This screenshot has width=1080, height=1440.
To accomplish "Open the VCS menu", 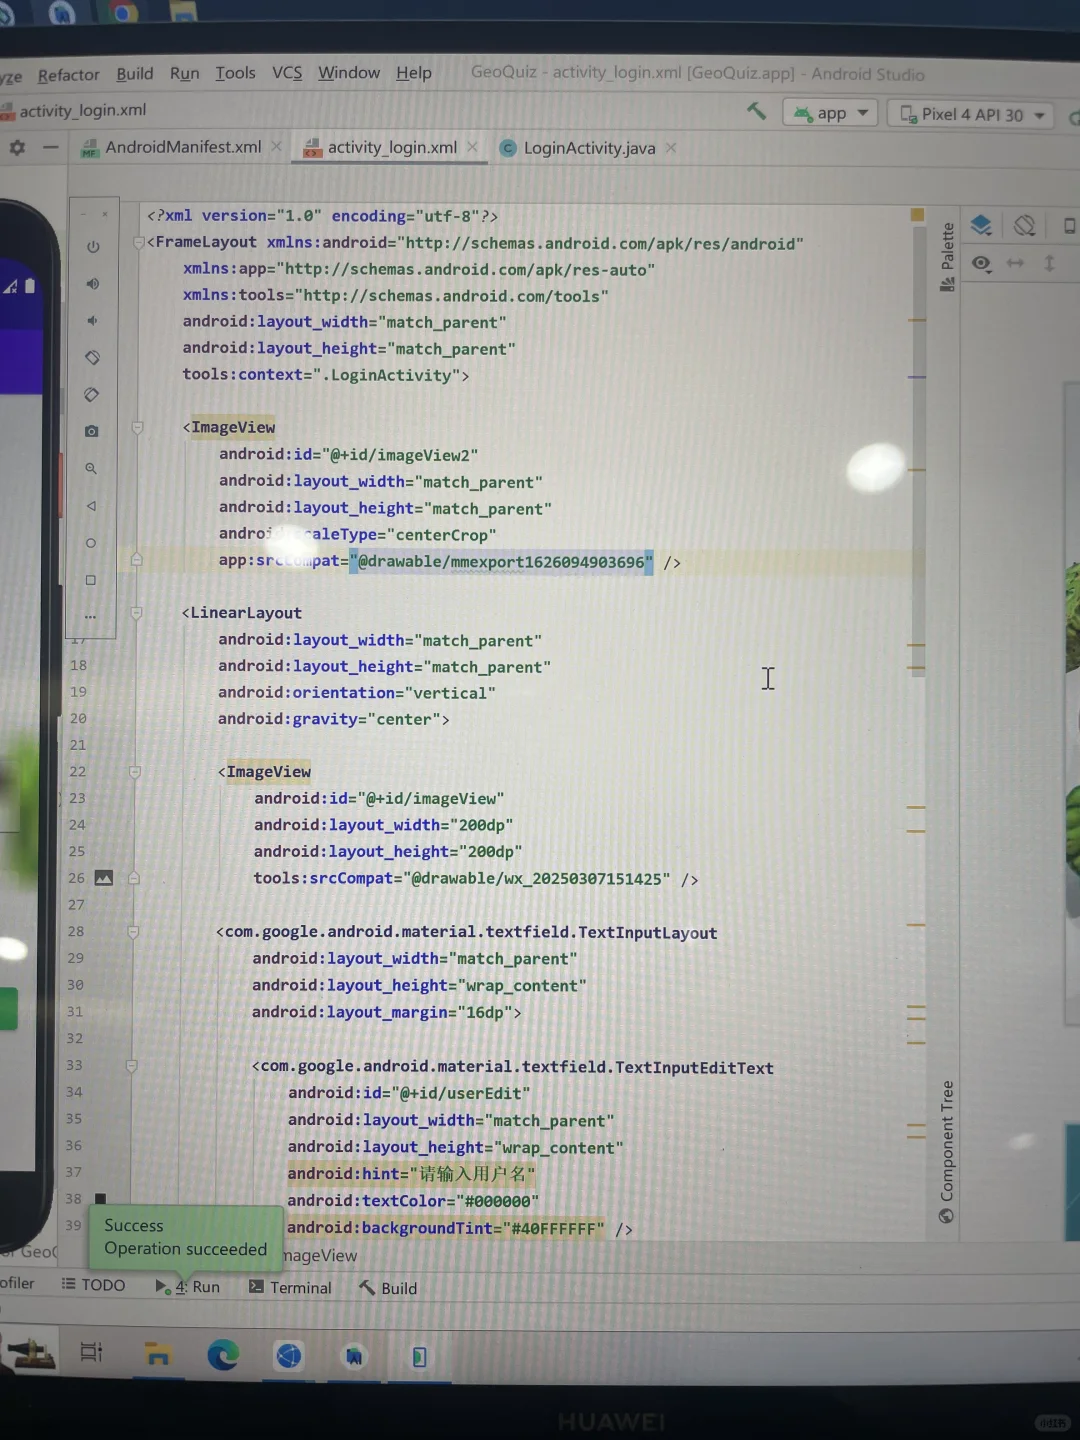I will pos(287,73).
